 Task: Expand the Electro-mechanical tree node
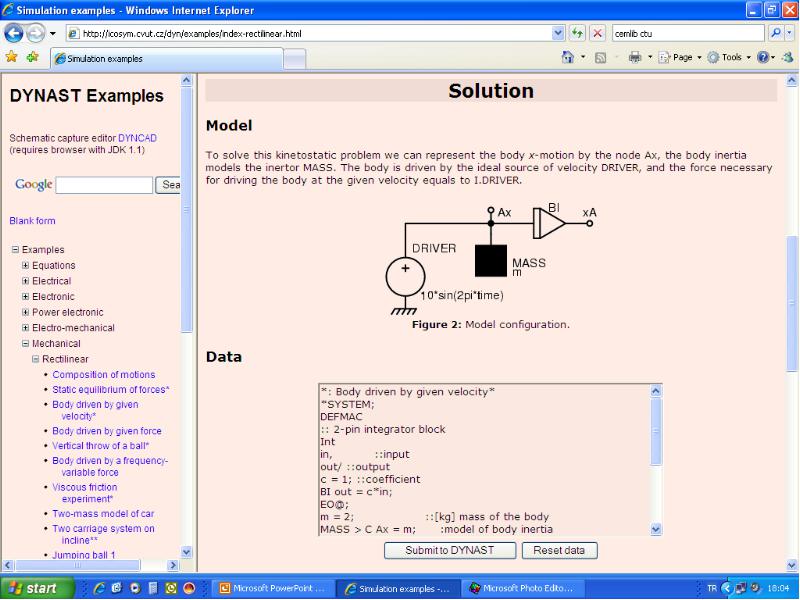[x=26, y=328]
